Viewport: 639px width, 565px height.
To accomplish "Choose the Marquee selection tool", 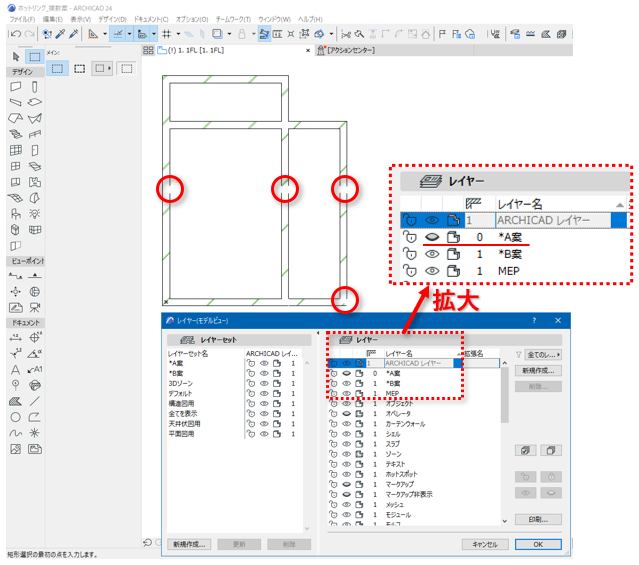I will click(x=35, y=56).
